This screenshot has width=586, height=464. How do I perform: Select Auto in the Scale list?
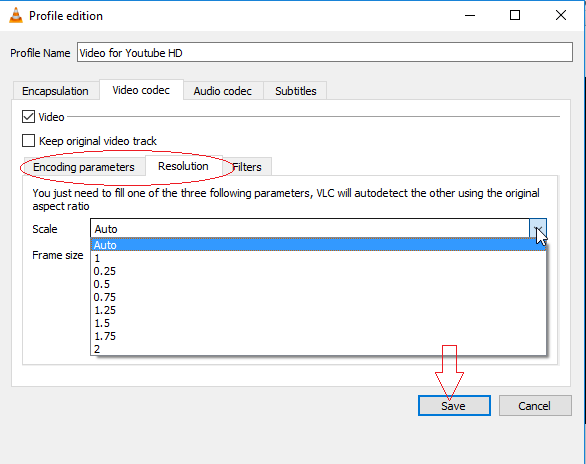(x=318, y=245)
